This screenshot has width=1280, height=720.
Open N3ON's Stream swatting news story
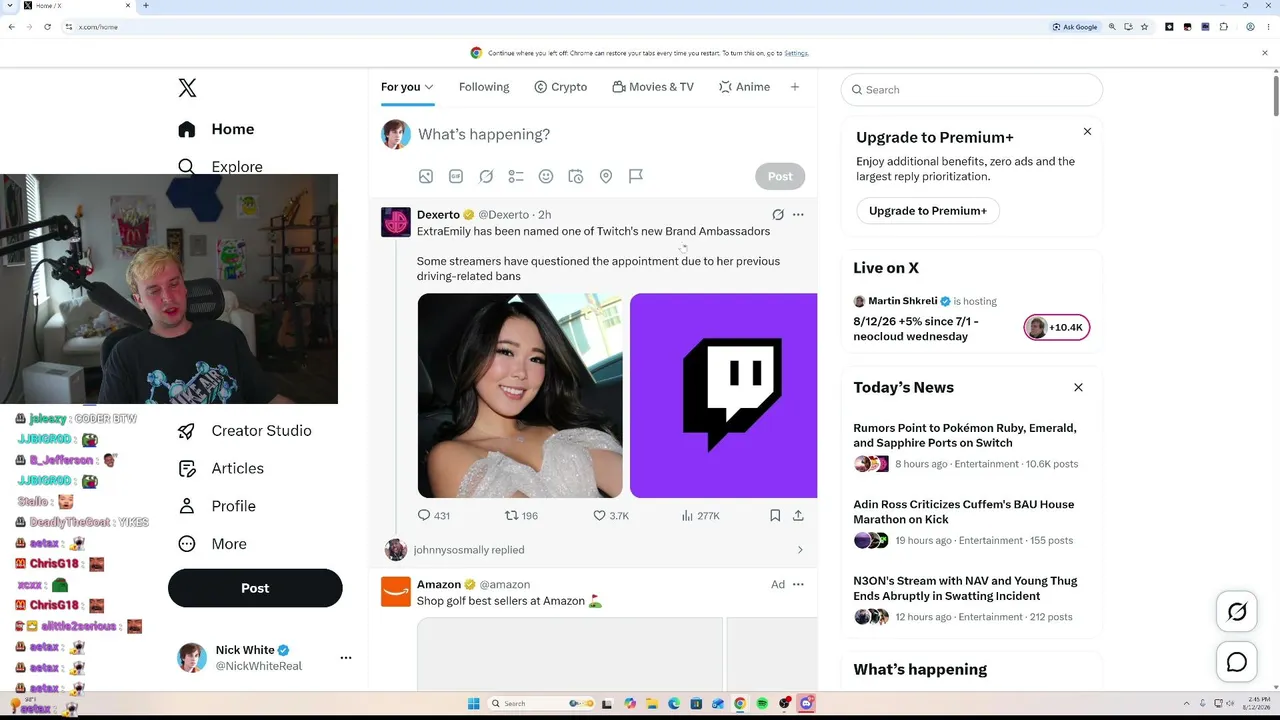point(965,588)
